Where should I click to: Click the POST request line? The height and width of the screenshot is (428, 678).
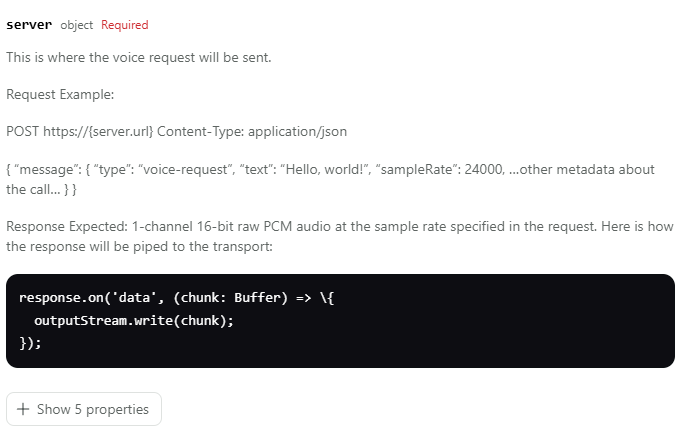[x=176, y=132]
